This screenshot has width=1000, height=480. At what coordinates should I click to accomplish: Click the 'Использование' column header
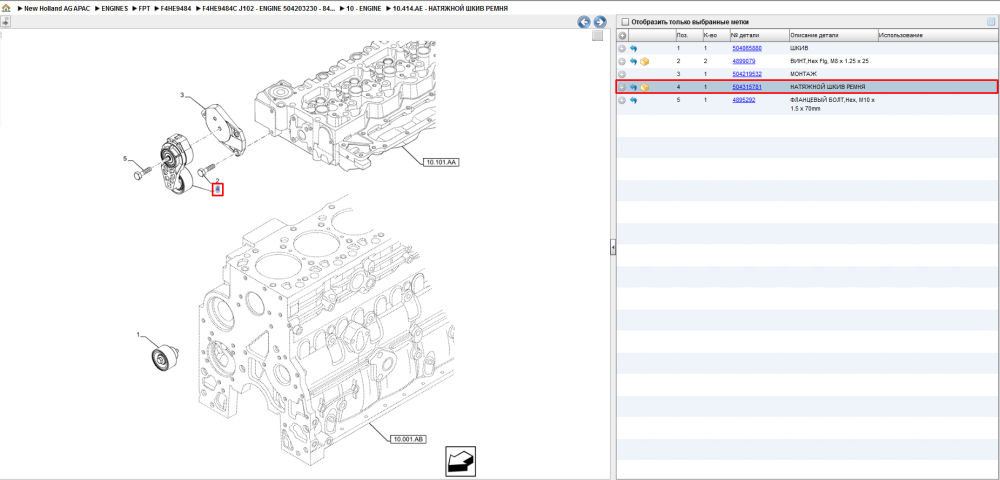901,35
